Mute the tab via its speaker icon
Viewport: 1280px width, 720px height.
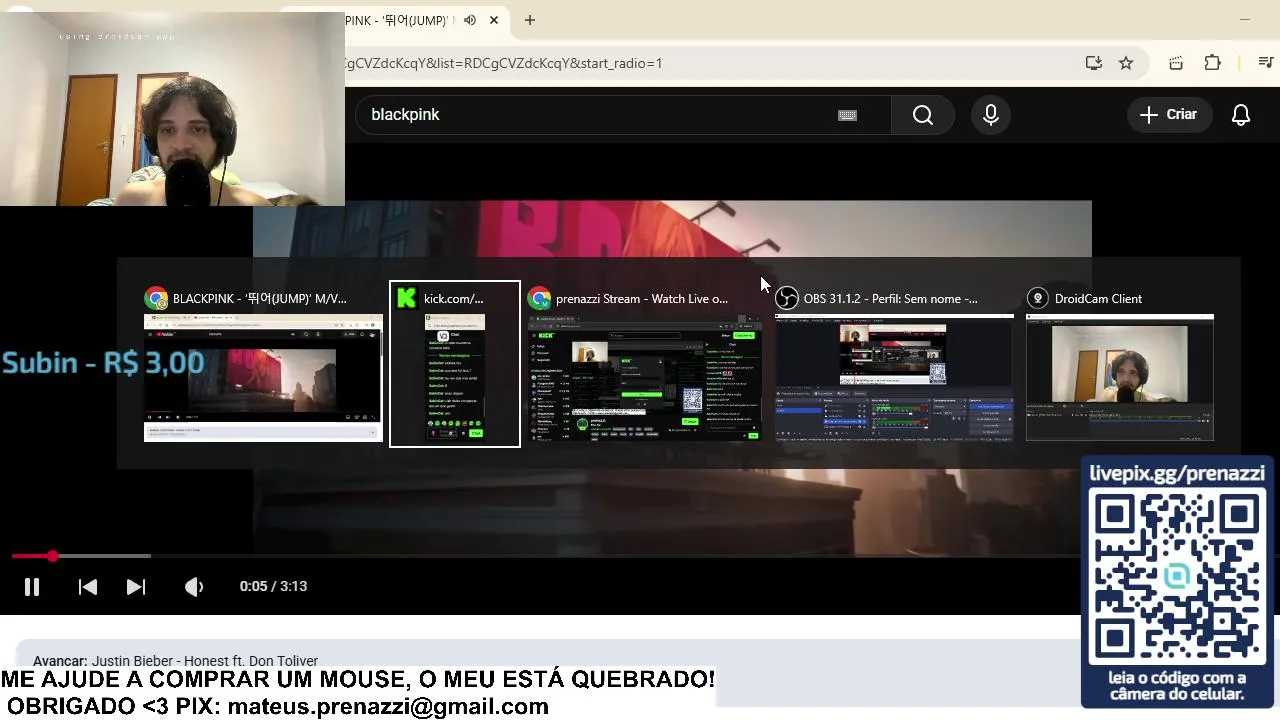470,20
